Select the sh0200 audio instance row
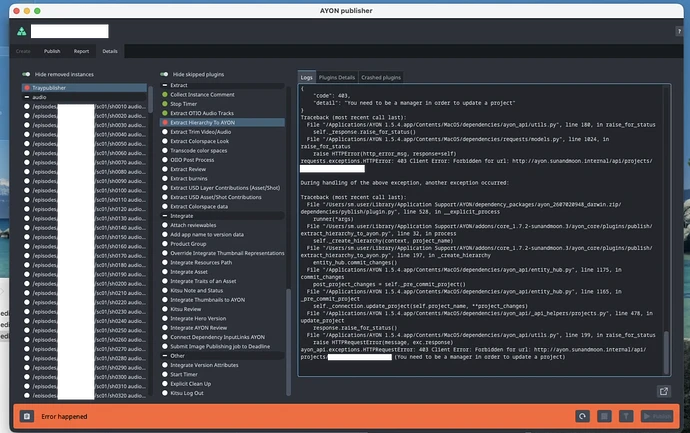Image resolution: width=690 pixels, height=433 pixels. pos(84,284)
